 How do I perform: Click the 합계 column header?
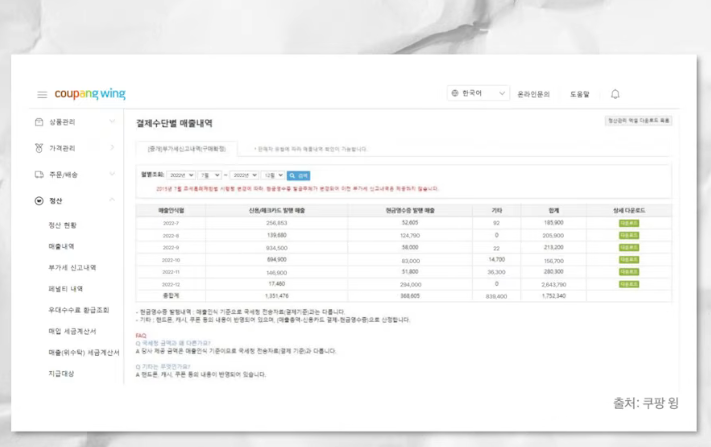[x=554, y=210]
